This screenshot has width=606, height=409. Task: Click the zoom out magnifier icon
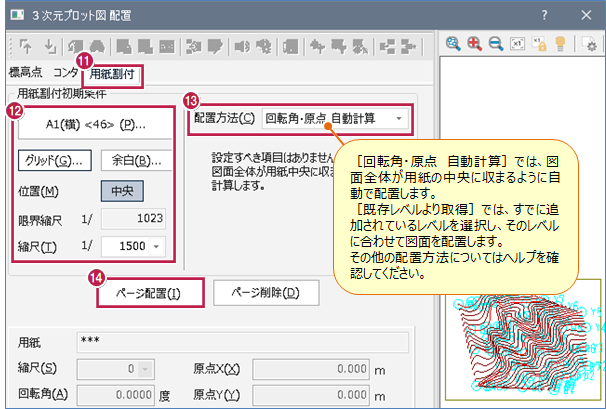(495, 45)
